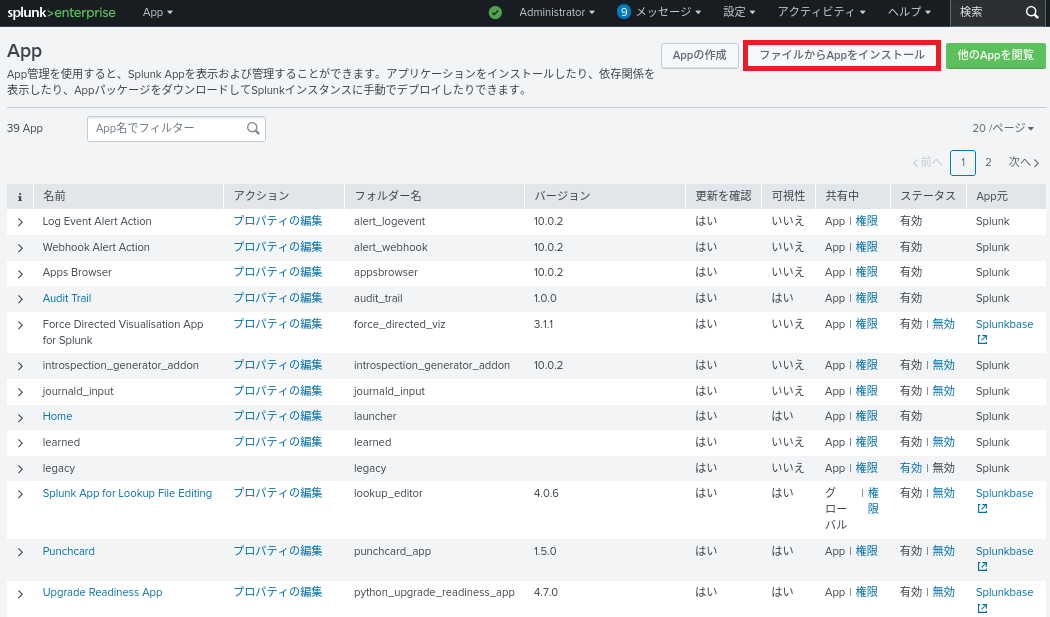Click the magnifier icon in App name filter

[x=254, y=129]
